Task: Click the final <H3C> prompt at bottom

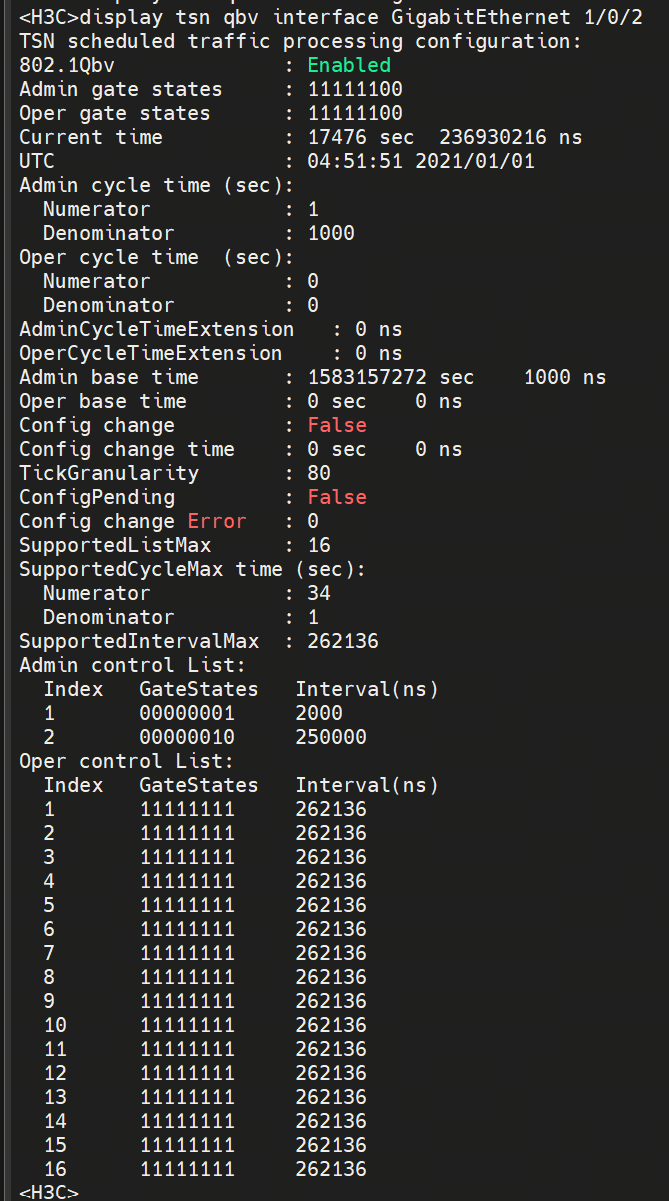Action: (x=49, y=1192)
